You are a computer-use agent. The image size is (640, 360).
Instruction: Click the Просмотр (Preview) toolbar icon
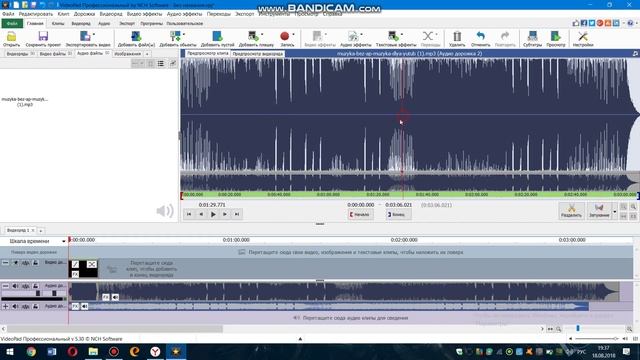[556, 36]
